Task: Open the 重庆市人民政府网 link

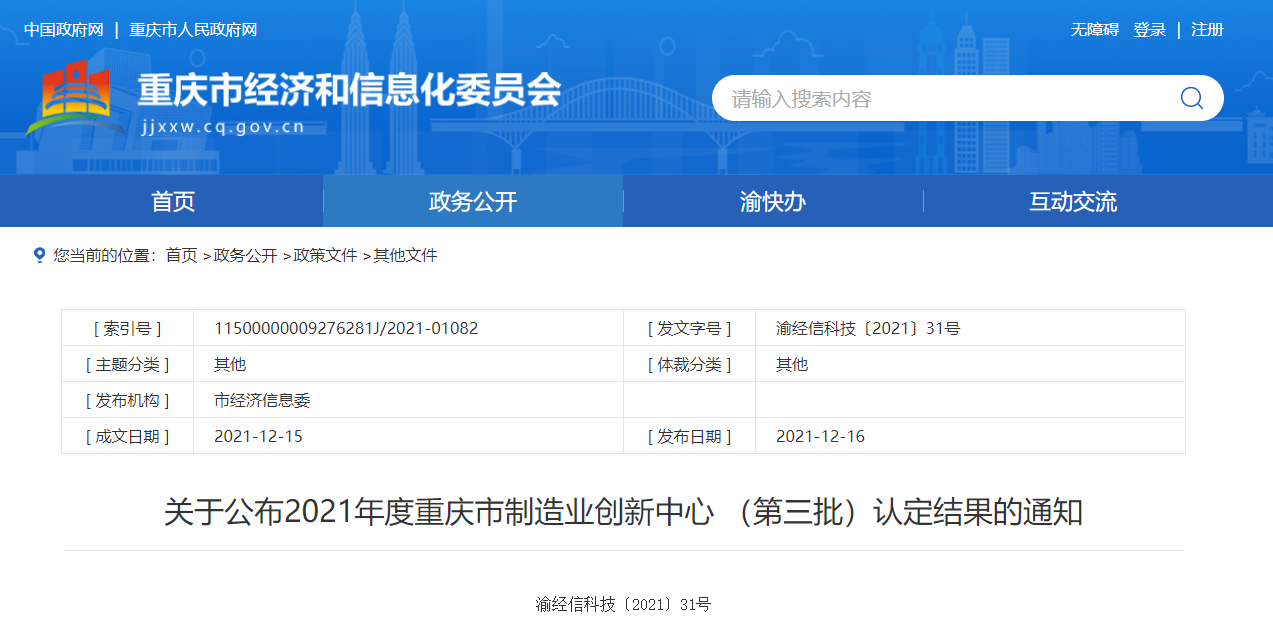Action: [x=193, y=30]
